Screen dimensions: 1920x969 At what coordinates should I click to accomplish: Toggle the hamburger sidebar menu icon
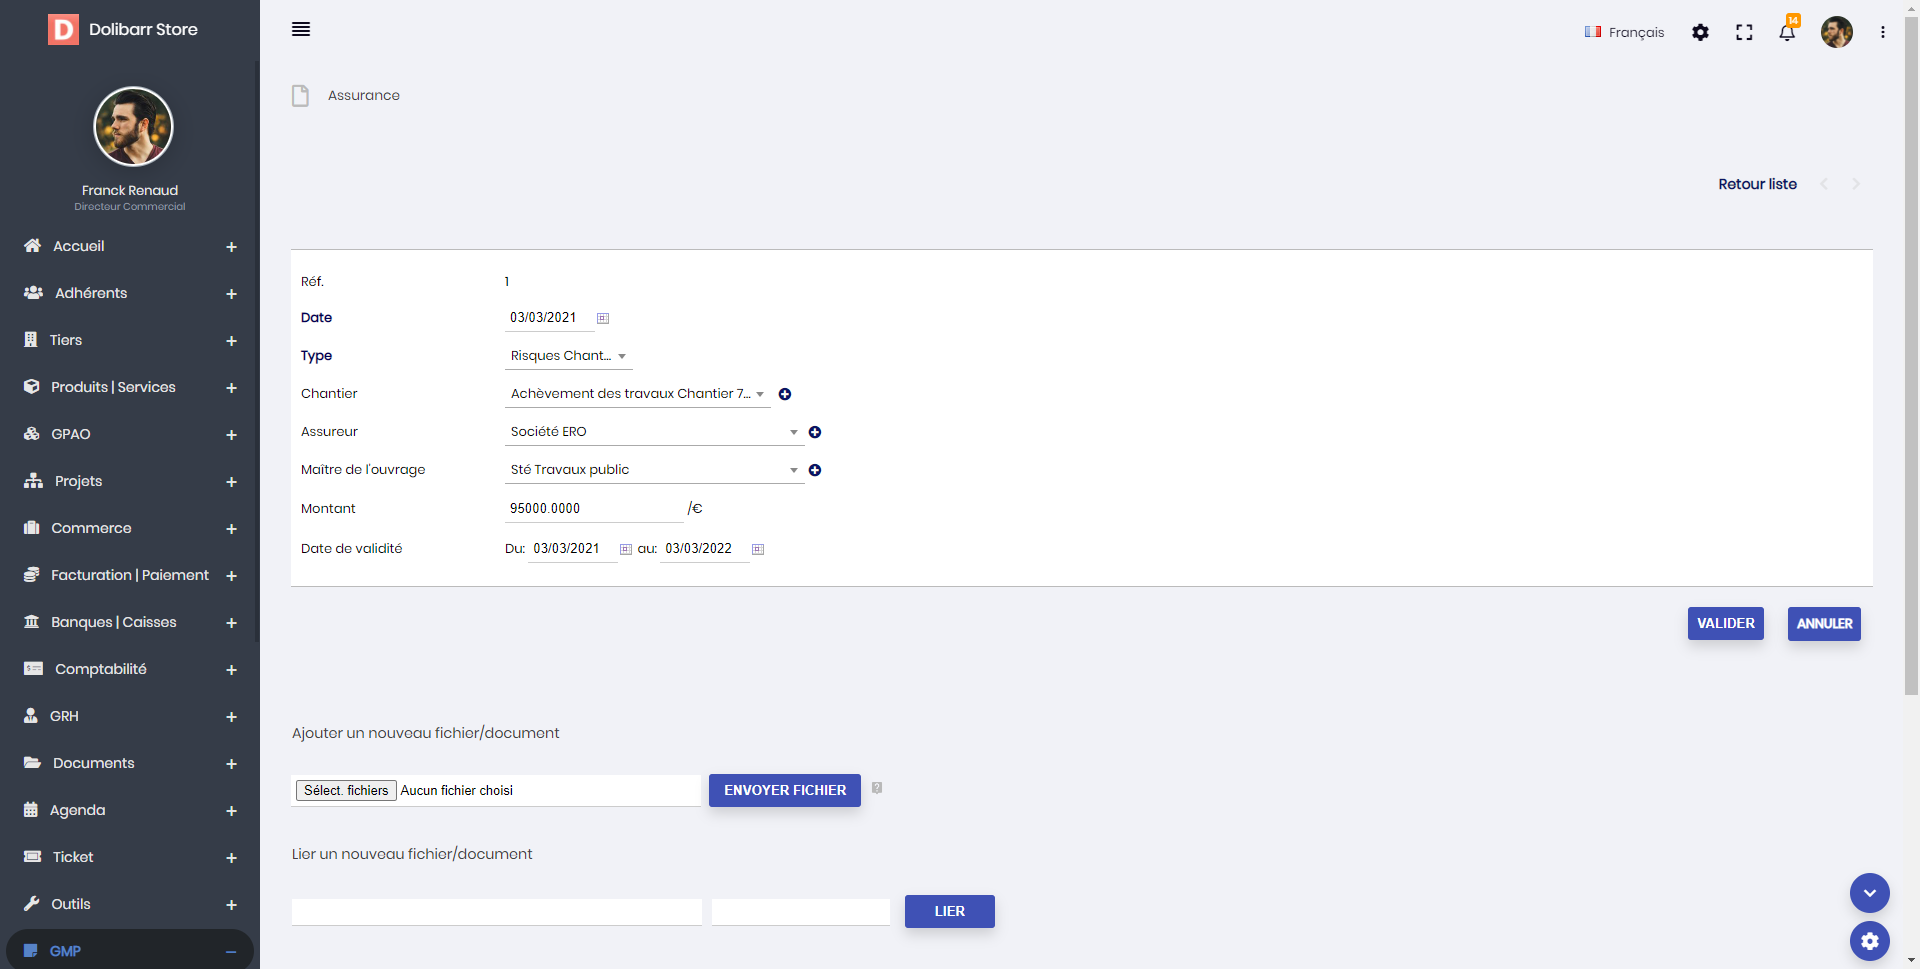tap(301, 29)
